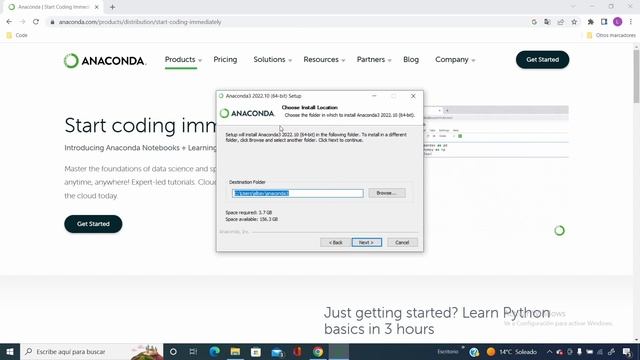Click the "Space required: 3.7 GB" text
The width and height of the screenshot is (640, 360).
[249, 213]
